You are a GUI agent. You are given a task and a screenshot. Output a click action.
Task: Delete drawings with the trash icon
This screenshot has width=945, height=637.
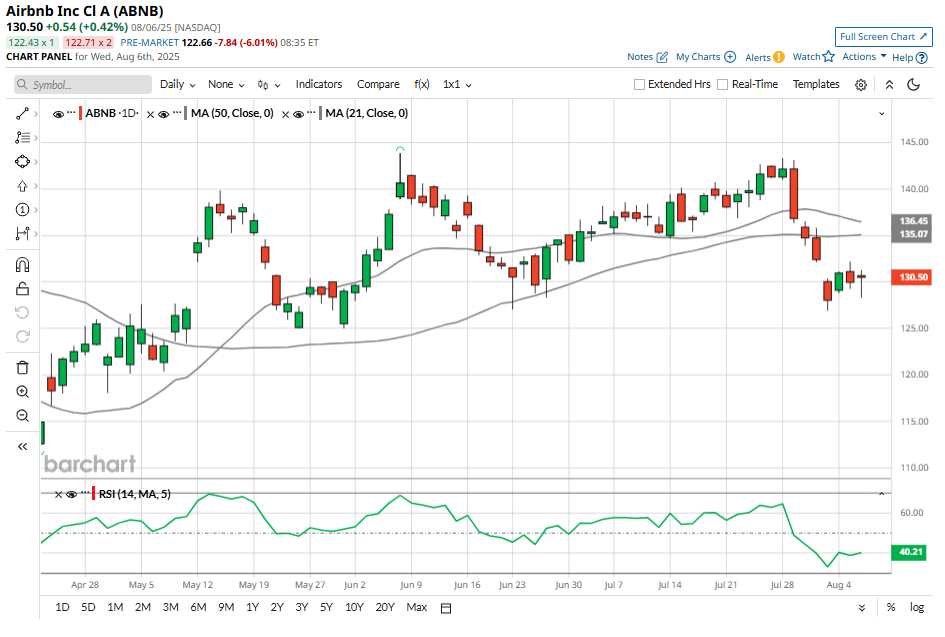[x=22, y=368]
